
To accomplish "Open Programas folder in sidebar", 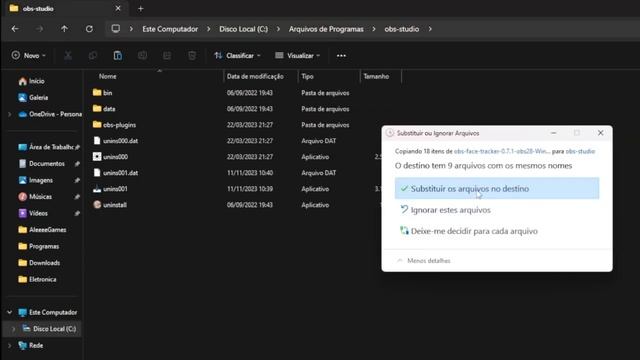I will point(39,246).
